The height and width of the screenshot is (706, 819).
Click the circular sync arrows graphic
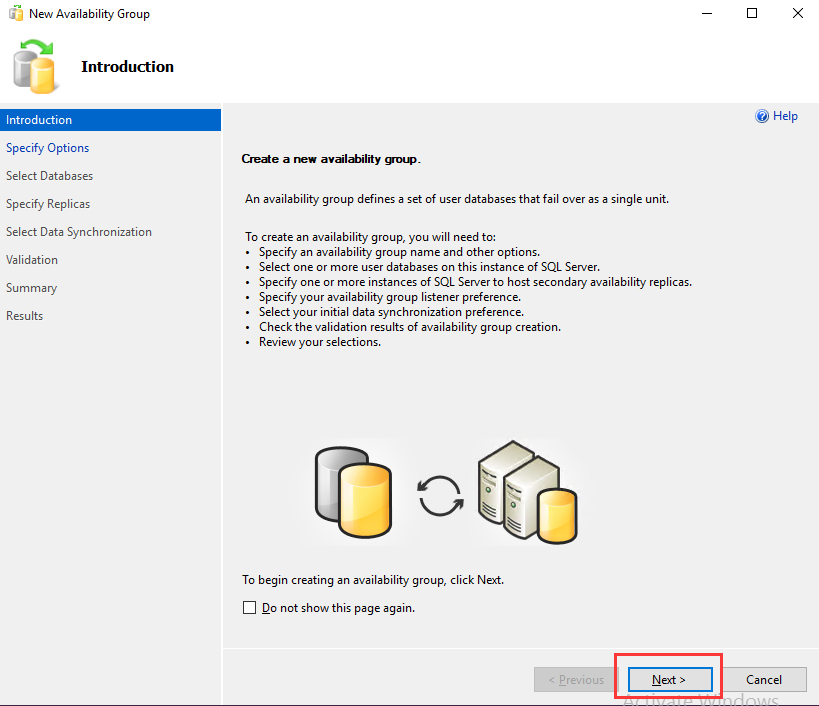440,496
